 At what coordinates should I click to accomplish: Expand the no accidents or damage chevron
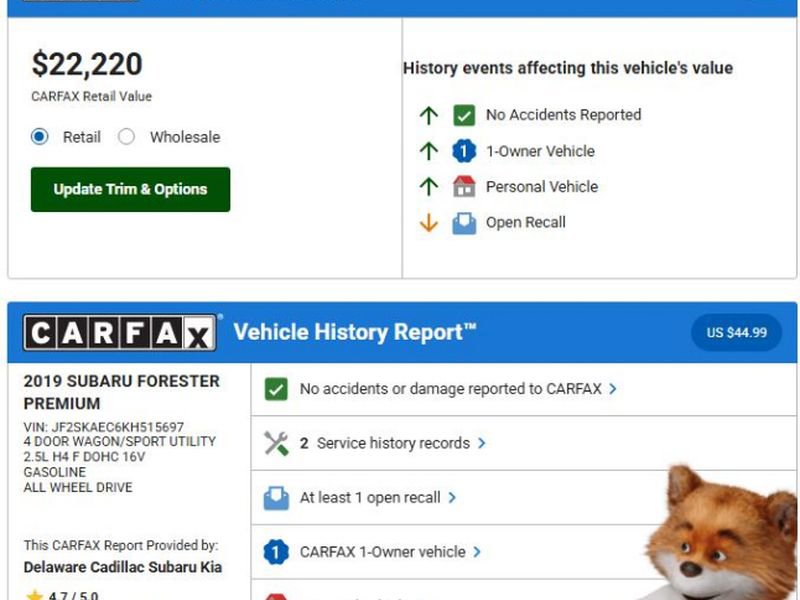click(613, 389)
